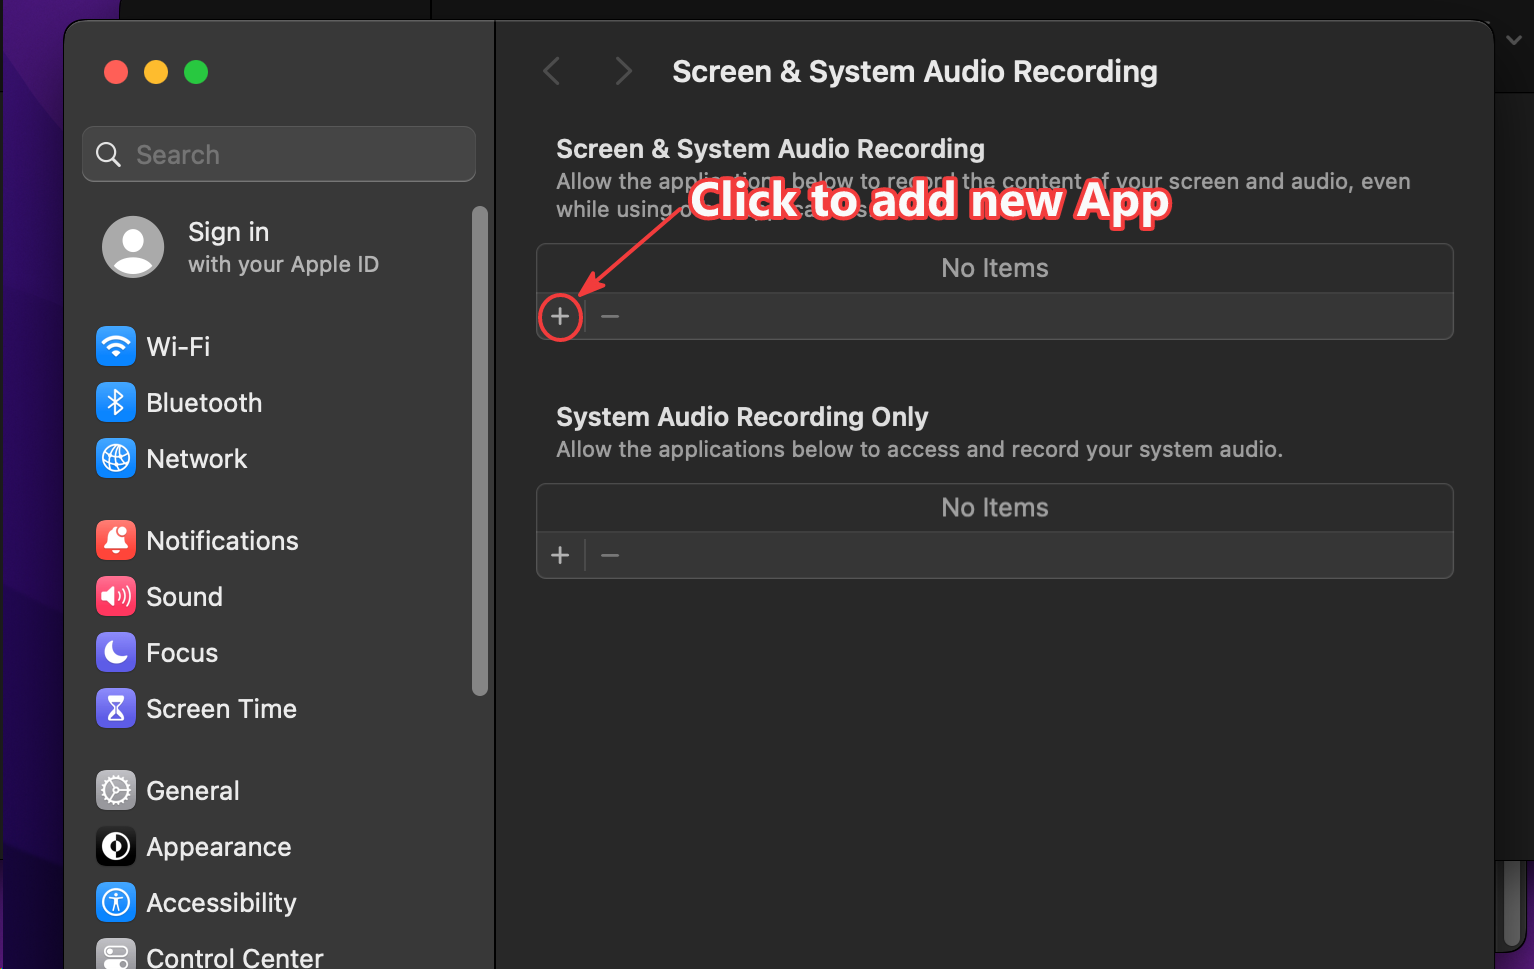Select Accessibility settings label
The image size is (1534, 969).
pos(222,903)
